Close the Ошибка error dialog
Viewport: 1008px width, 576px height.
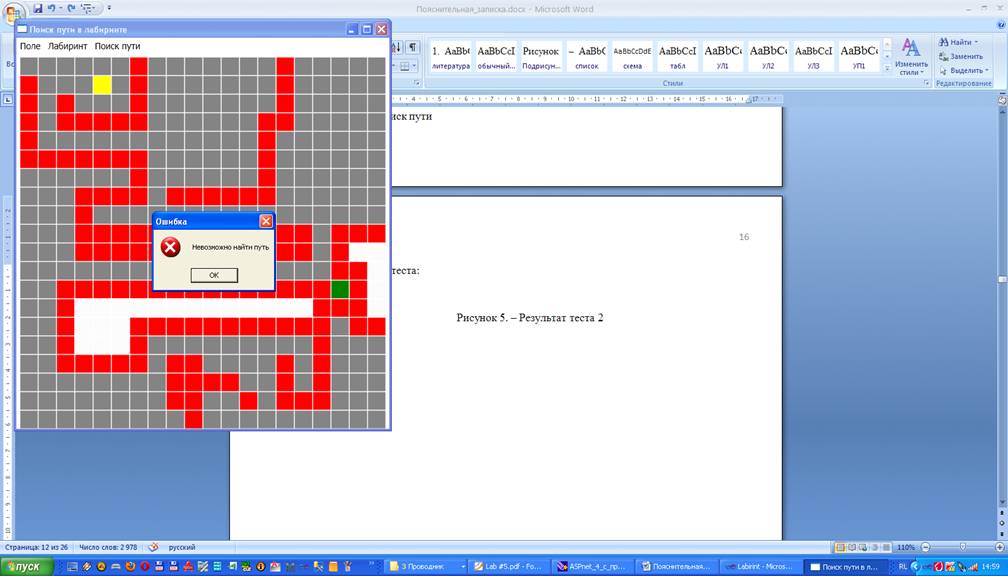click(x=266, y=221)
